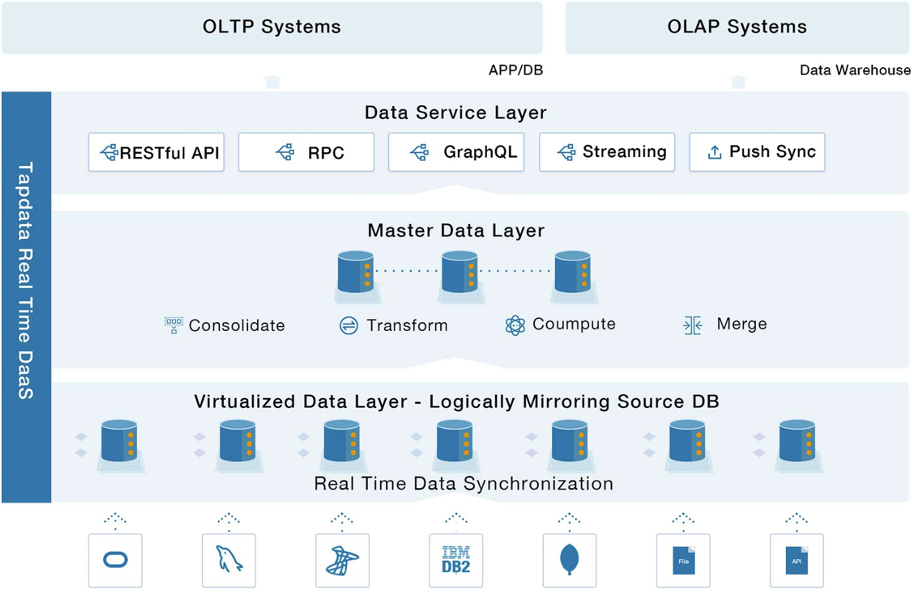The height and width of the screenshot is (596, 912).
Task: Click the SQL Server source icon
Action: 342,561
